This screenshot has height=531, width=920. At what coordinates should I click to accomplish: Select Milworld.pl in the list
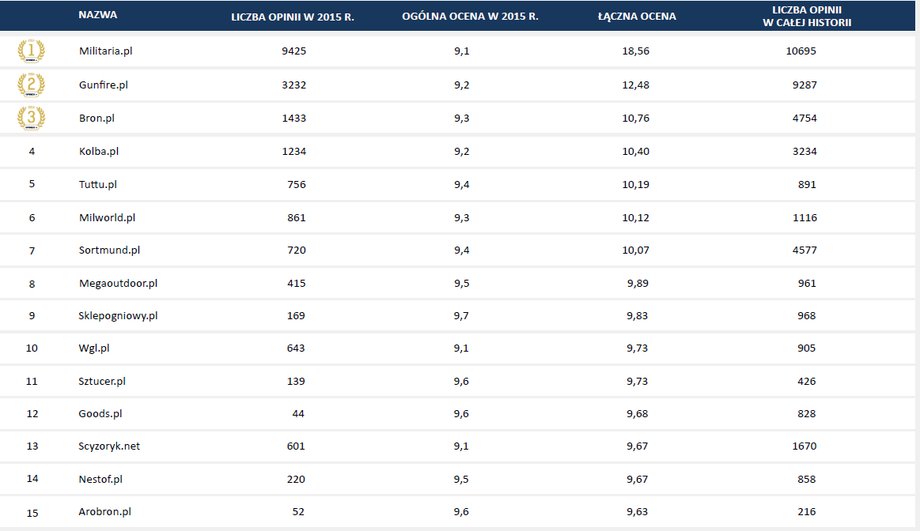[107, 218]
